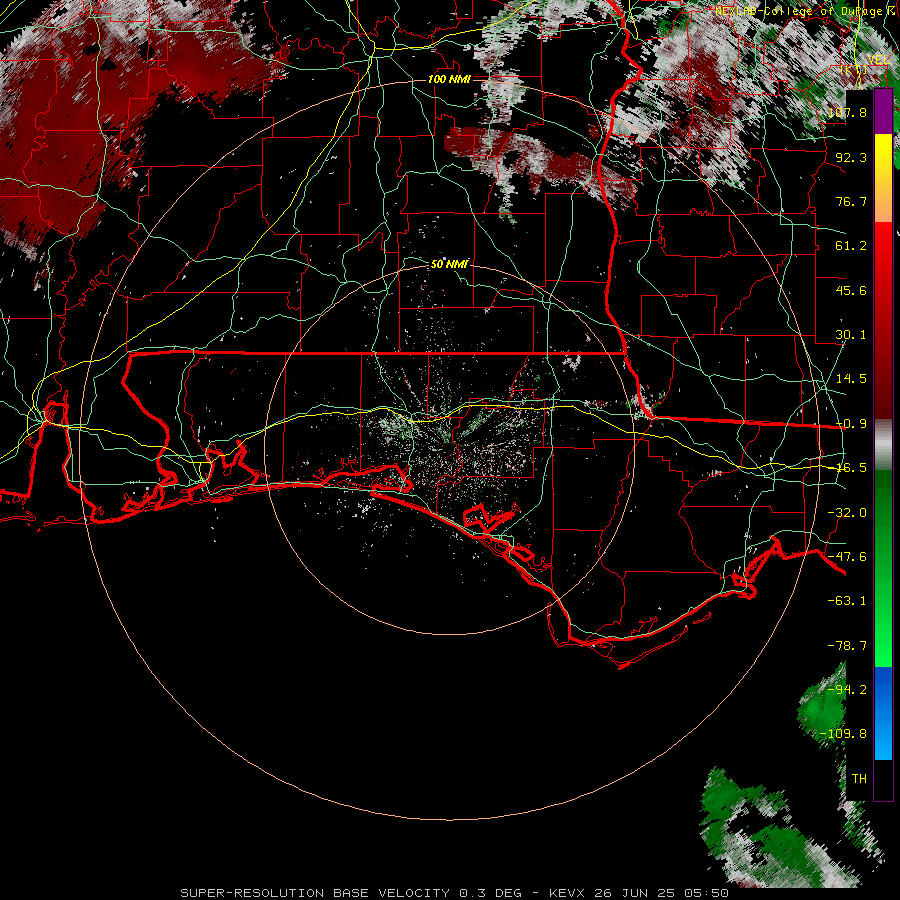Click the "100 NMI" range ring label

point(449,79)
